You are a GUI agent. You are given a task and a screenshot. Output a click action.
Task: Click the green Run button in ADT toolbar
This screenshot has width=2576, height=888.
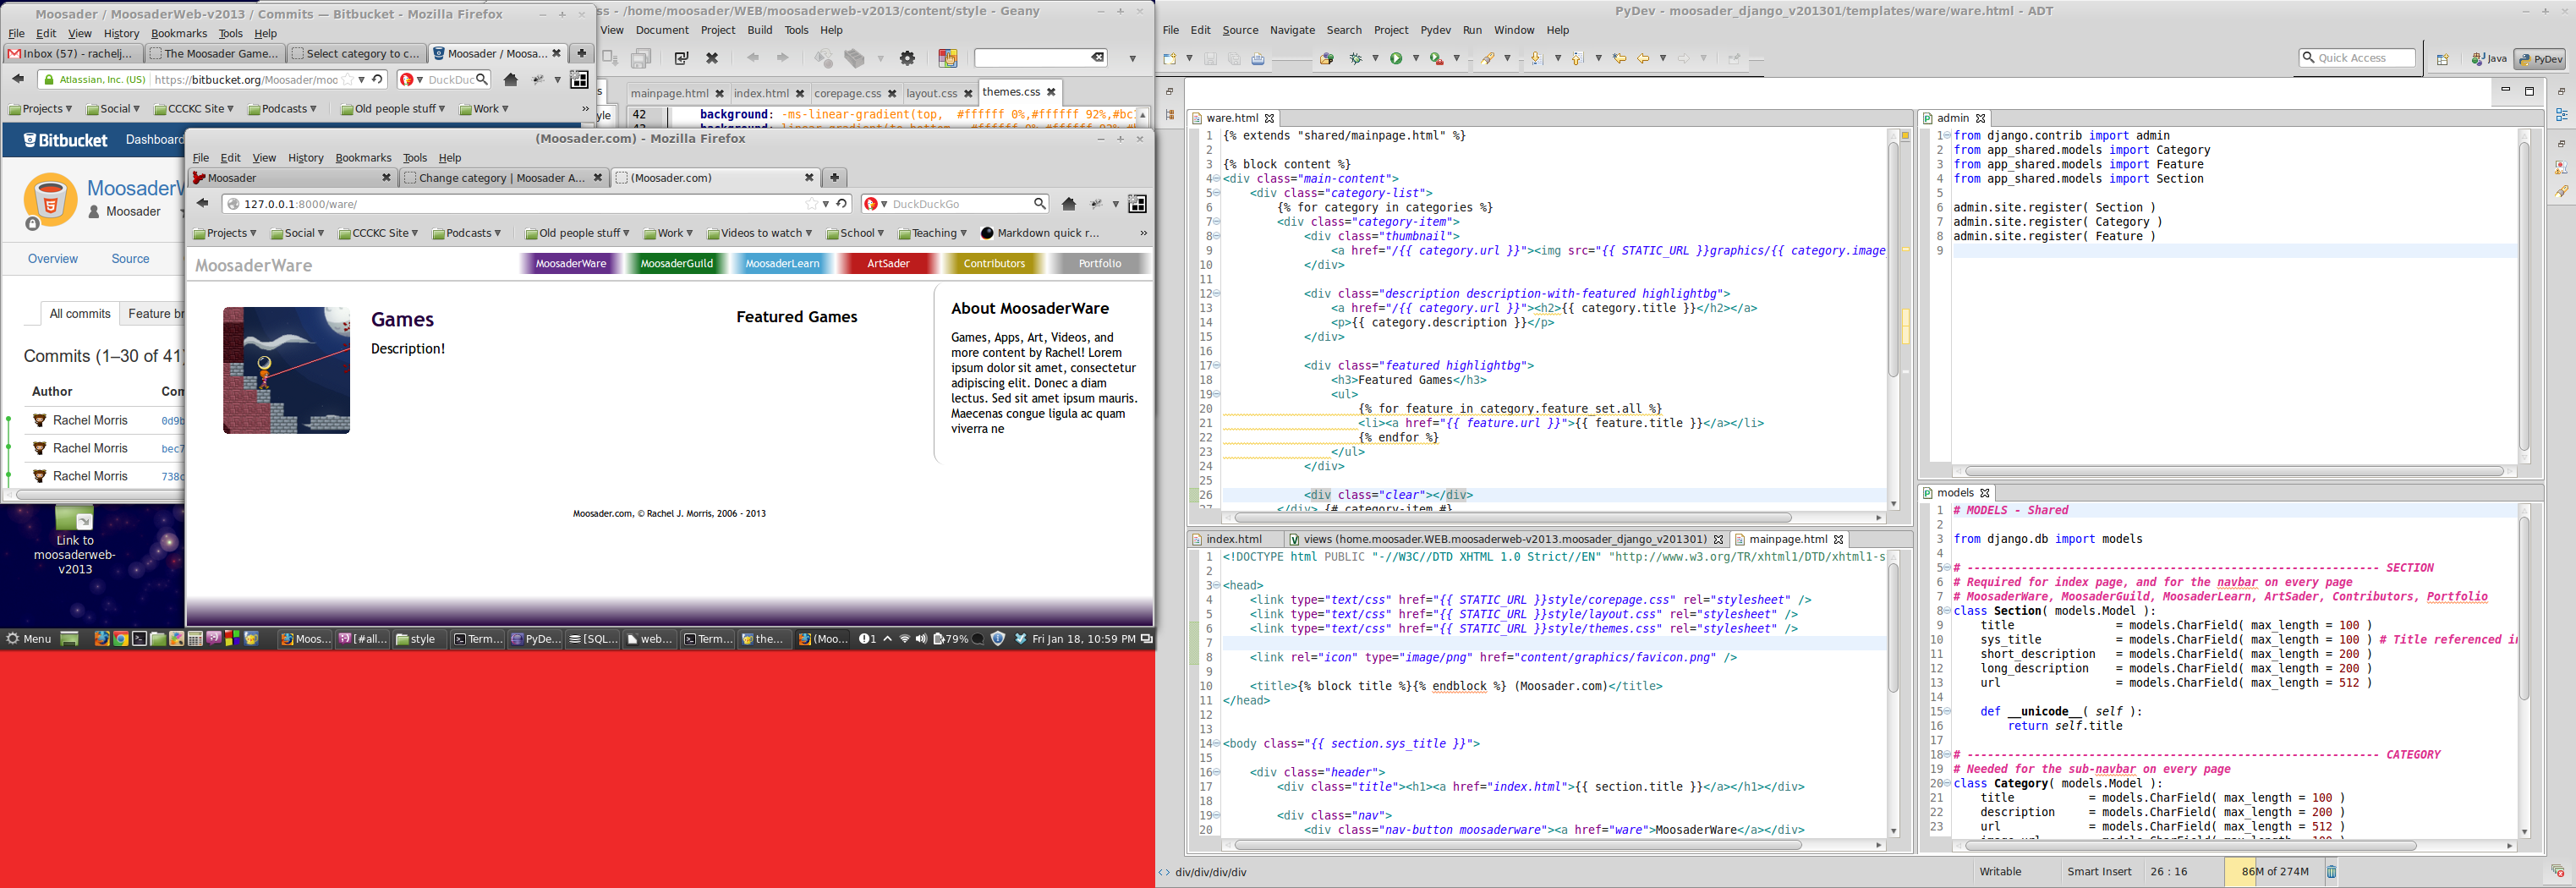1396,59
